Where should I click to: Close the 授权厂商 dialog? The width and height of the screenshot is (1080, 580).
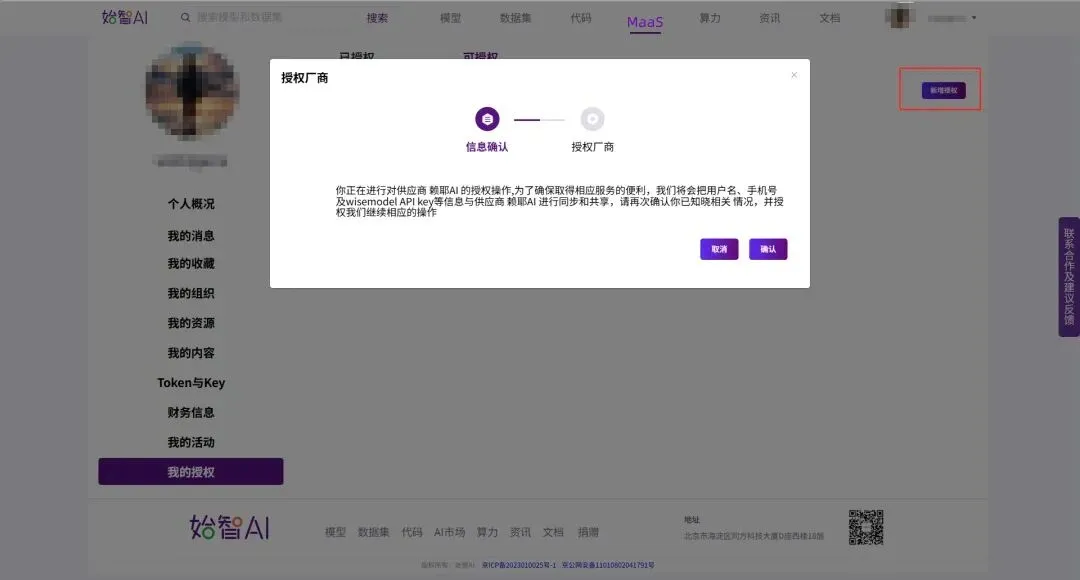coord(793,75)
